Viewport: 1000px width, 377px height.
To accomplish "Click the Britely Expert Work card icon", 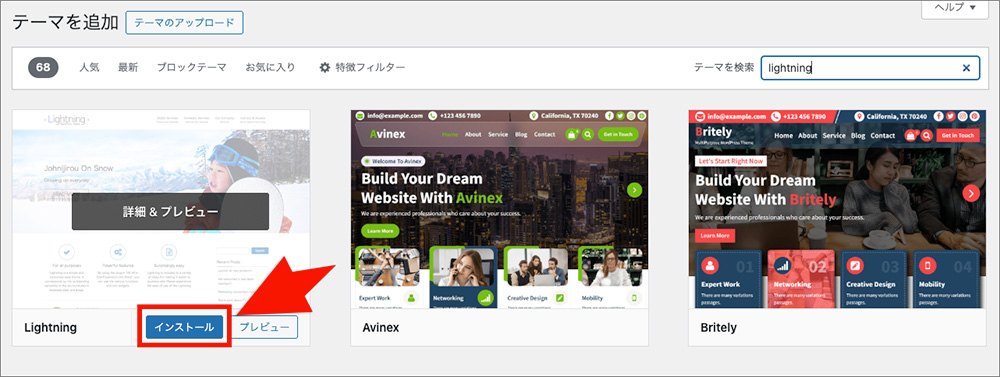I will [709, 265].
